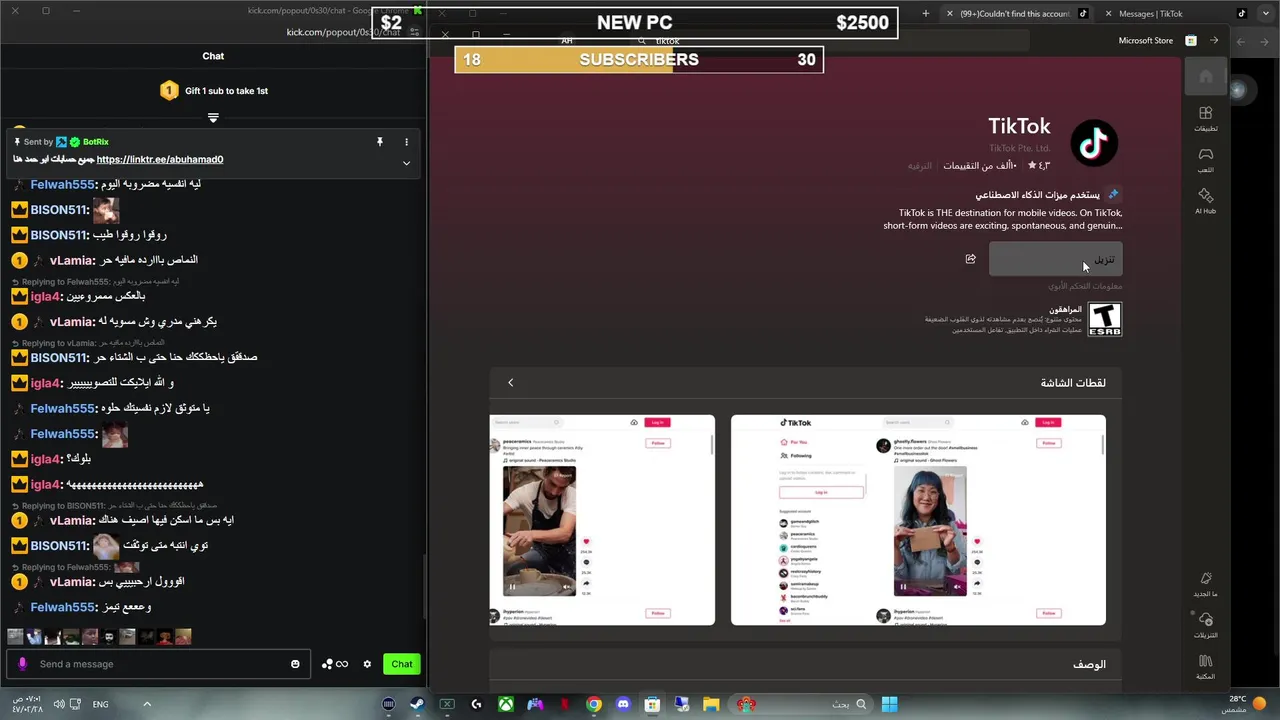Click the الوصف description heading
1280x720 pixels.
click(x=1089, y=665)
